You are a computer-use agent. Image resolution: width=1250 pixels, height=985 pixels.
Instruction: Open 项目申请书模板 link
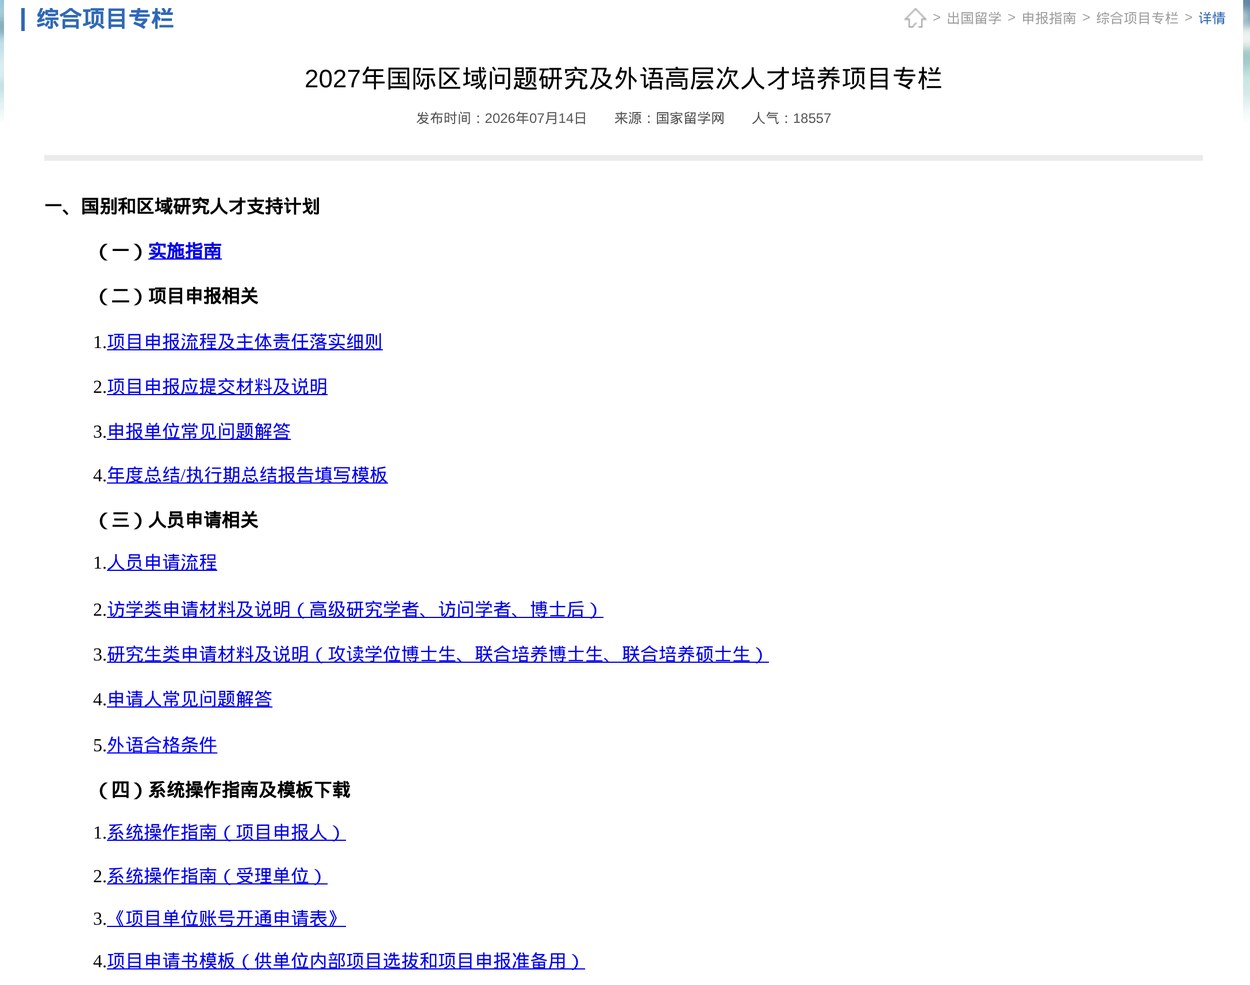coord(346,961)
